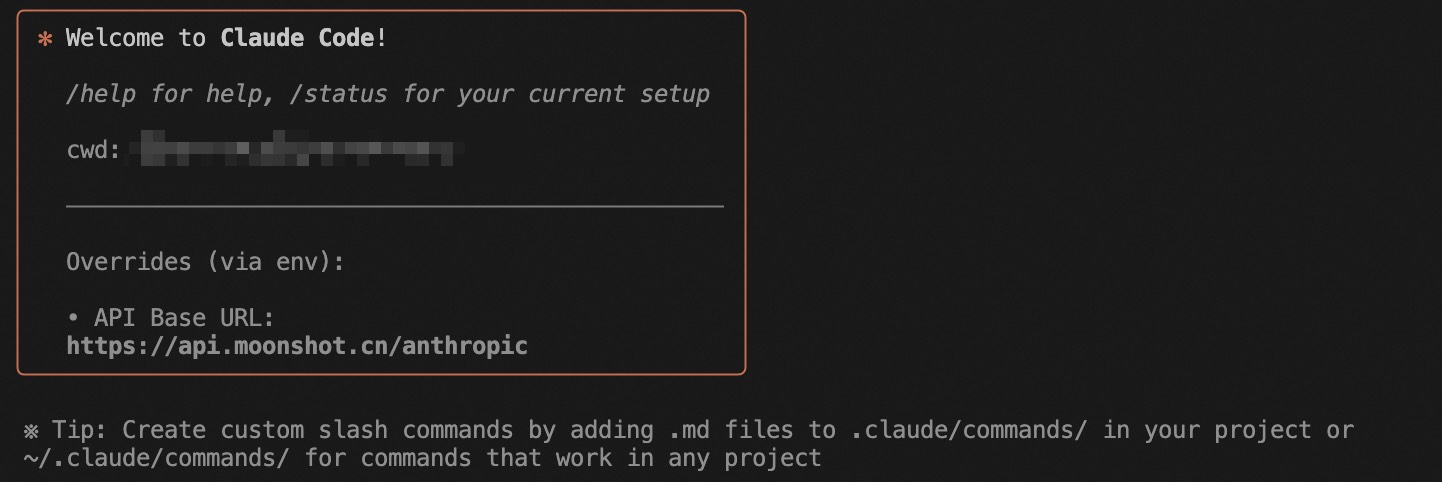Click the horizontal divider line
This screenshot has width=1442, height=482.
click(394, 206)
